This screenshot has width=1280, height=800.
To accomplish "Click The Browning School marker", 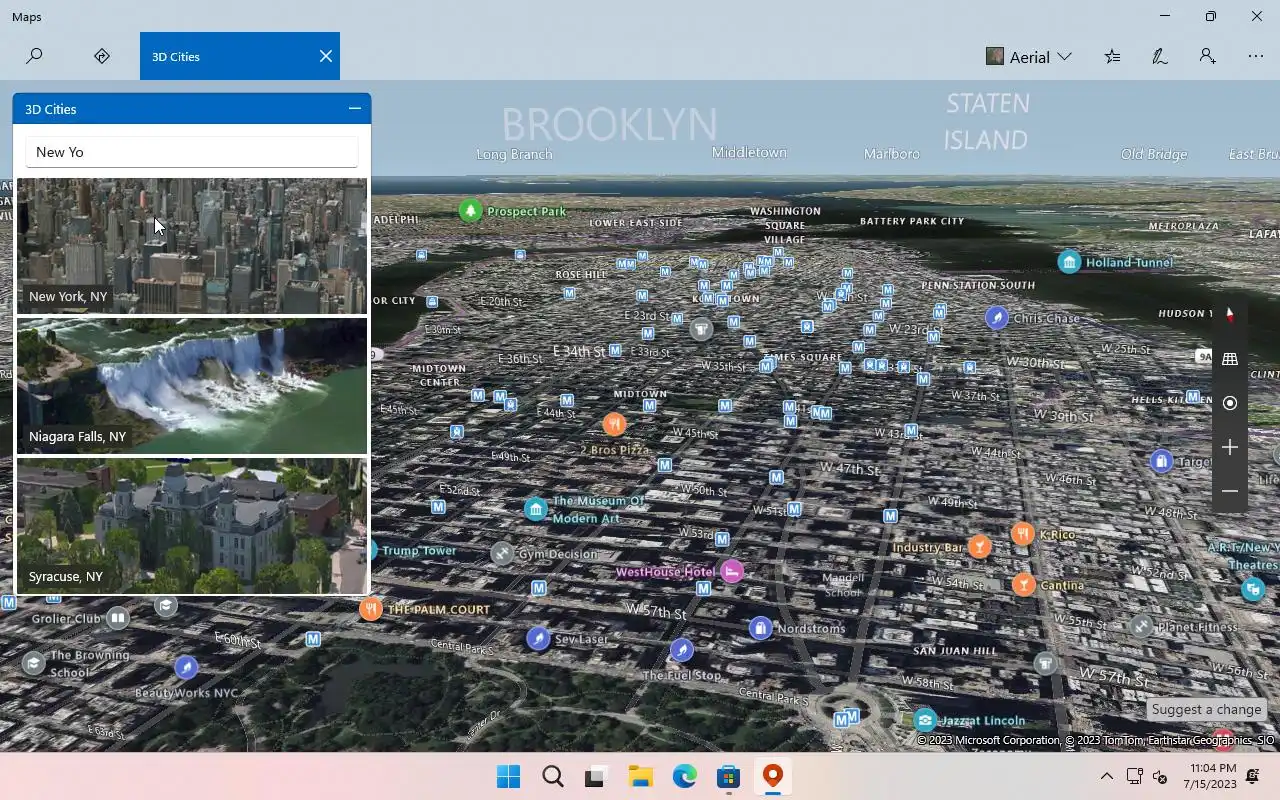I will [34, 663].
